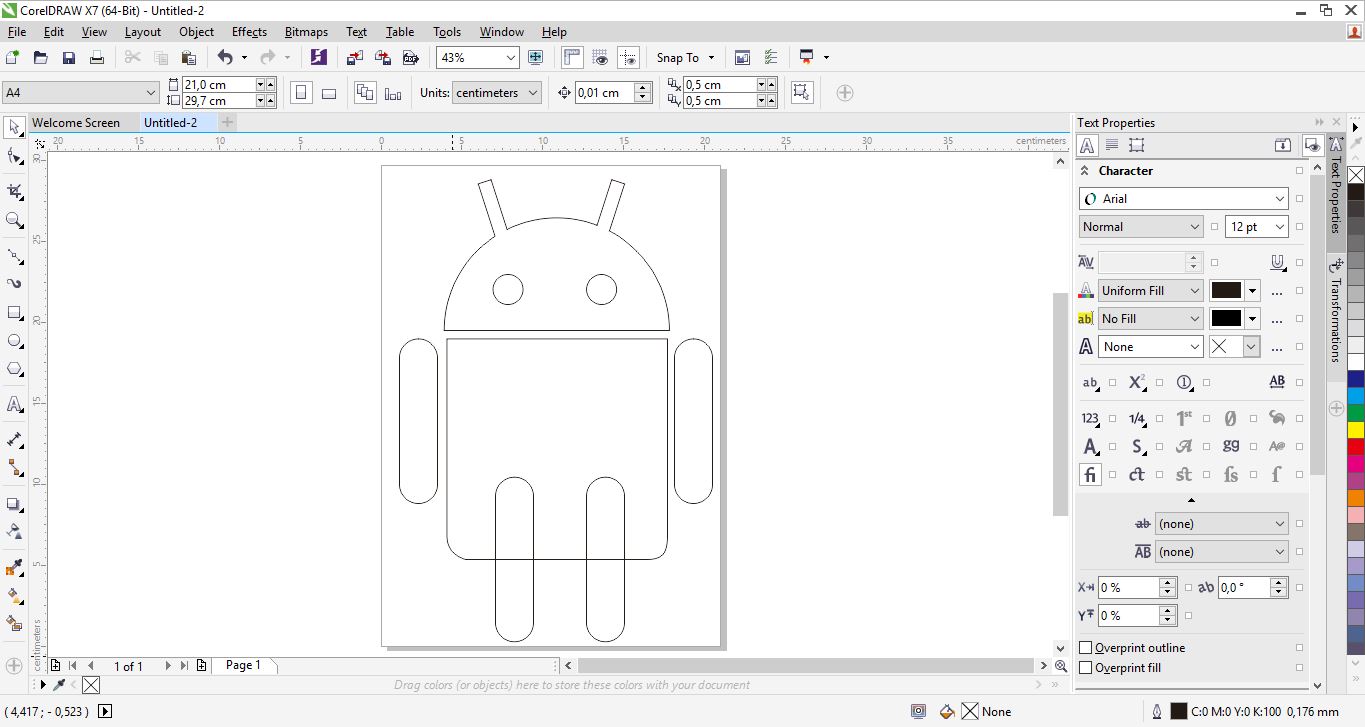Open the 12 pt font size dropdown
This screenshot has width=1365, height=727.
click(x=1281, y=227)
